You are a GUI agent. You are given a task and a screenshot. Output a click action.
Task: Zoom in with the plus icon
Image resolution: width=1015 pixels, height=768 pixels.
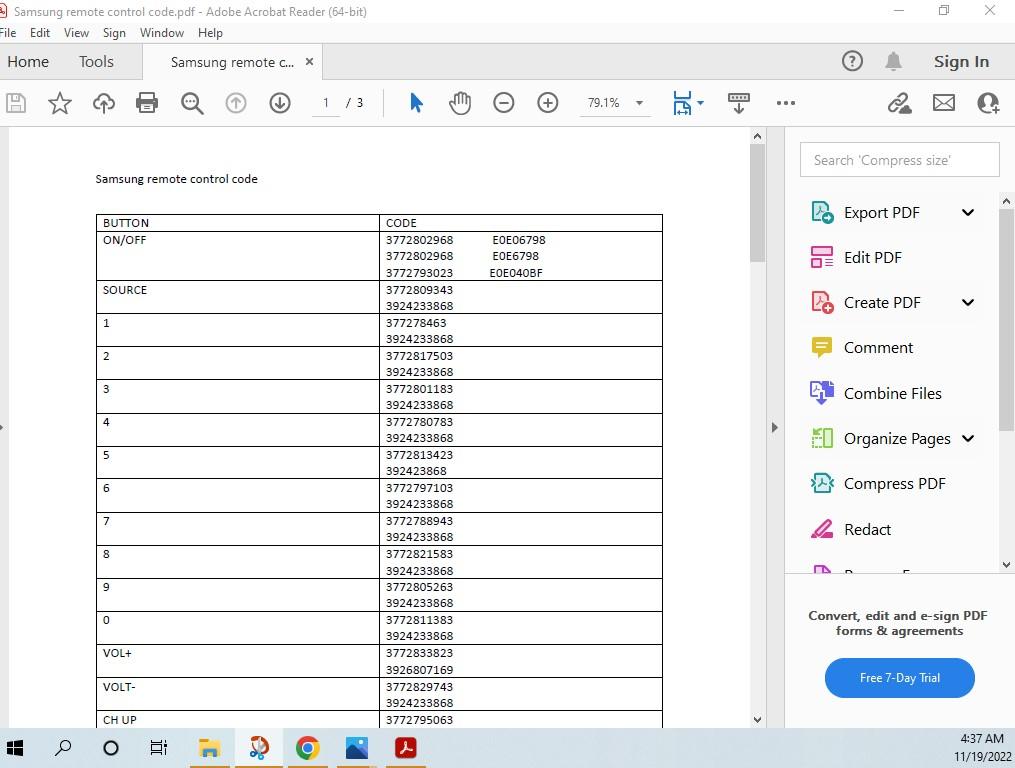tap(548, 103)
